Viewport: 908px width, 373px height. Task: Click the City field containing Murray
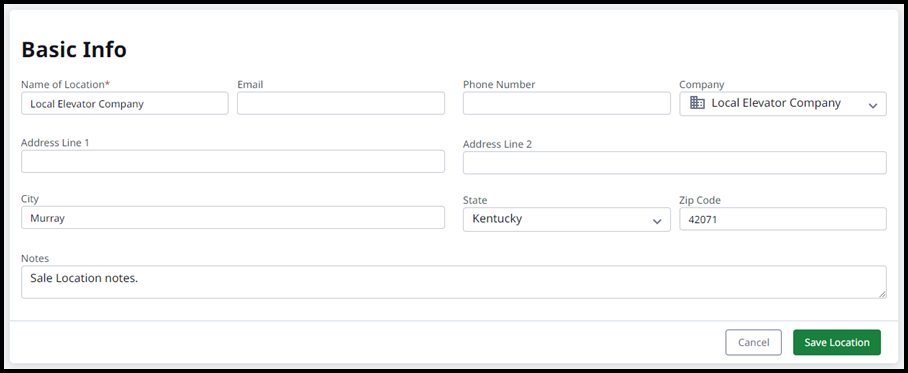click(x=233, y=218)
